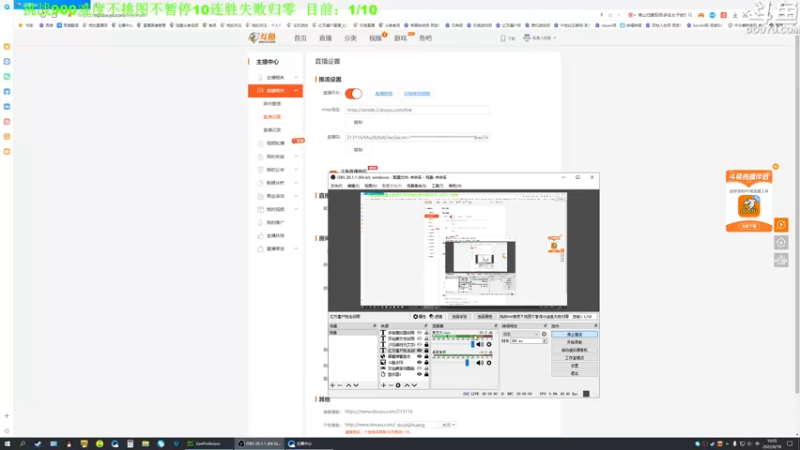Add a new source with plus icon
Screen dimensions: 800x450
(384, 386)
